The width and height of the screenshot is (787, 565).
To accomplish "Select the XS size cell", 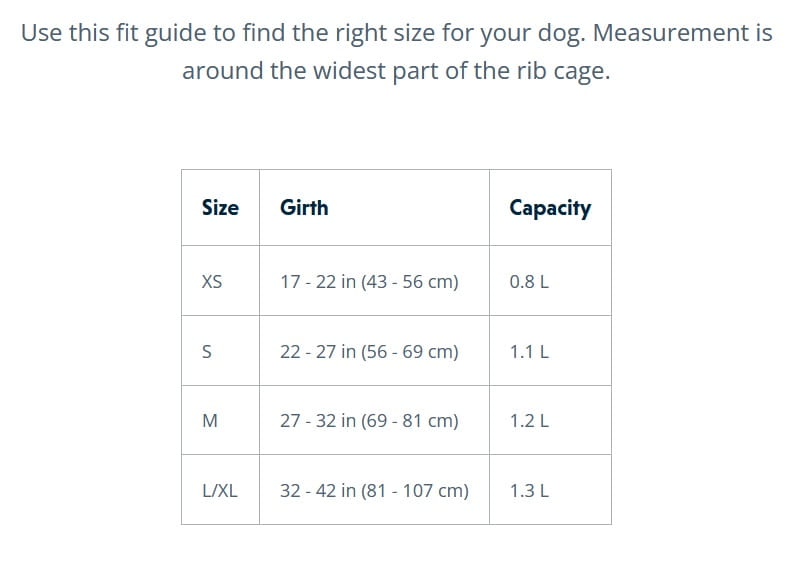I will 212,282.
